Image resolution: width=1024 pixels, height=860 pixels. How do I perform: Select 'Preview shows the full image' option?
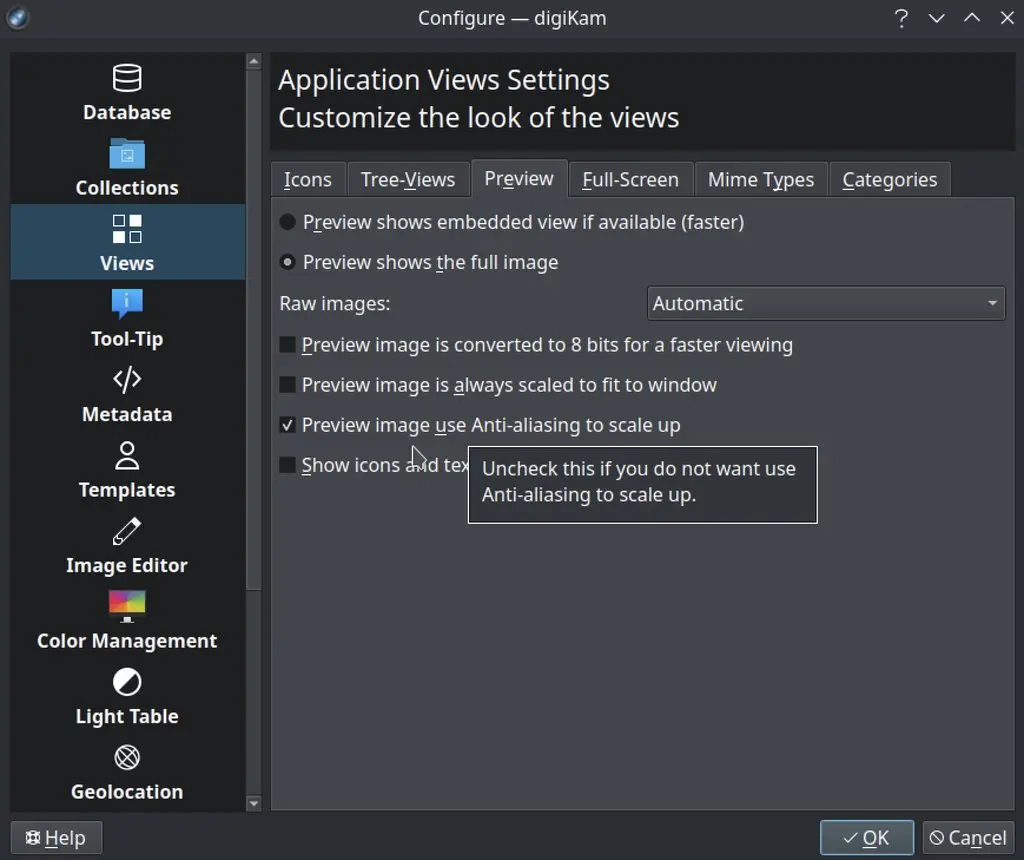(287, 262)
